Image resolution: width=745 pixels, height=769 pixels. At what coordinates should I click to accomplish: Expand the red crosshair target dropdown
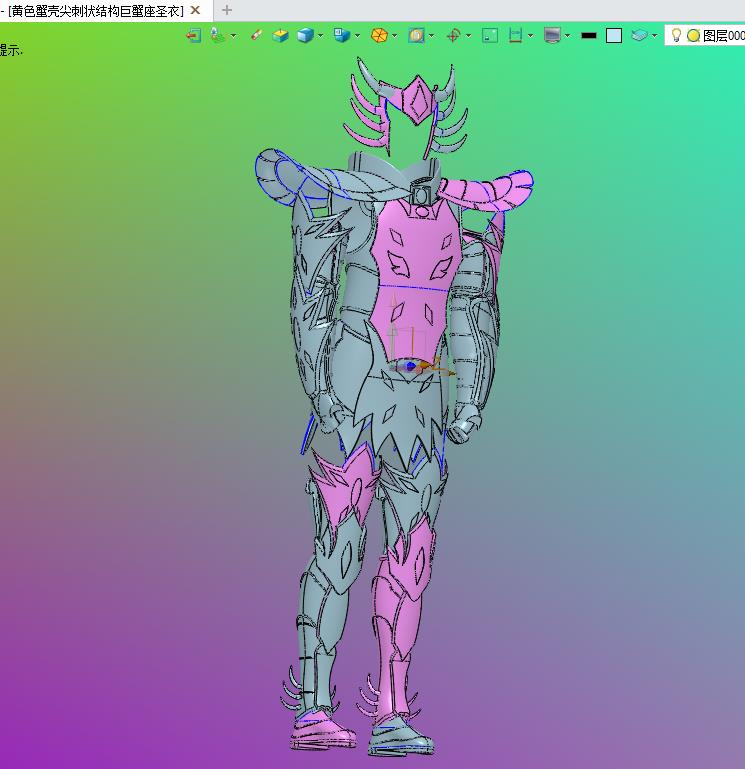click(x=469, y=36)
